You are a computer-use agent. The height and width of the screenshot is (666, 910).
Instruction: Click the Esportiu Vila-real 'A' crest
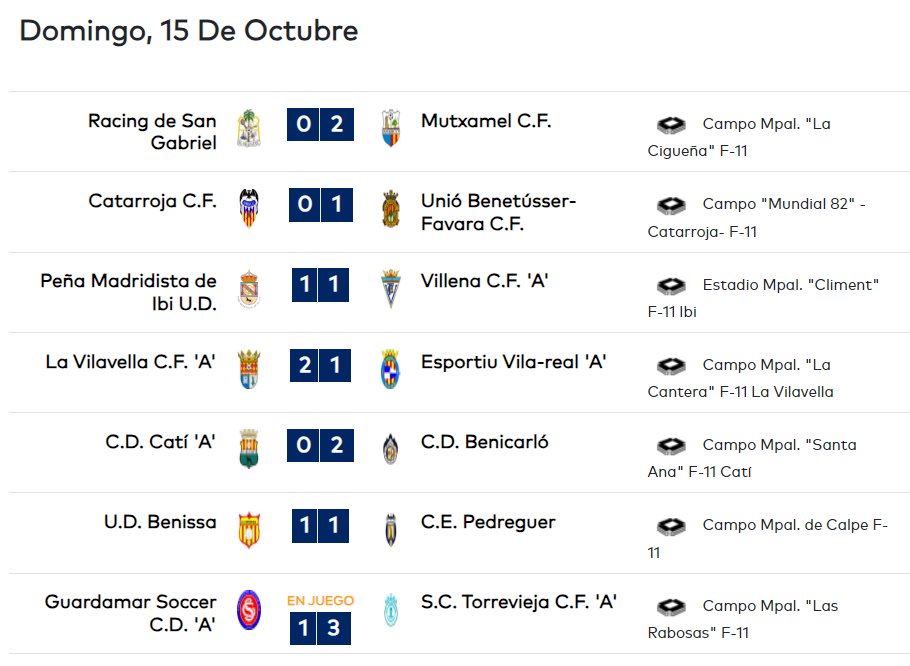pyautogui.click(x=391, y=369)
